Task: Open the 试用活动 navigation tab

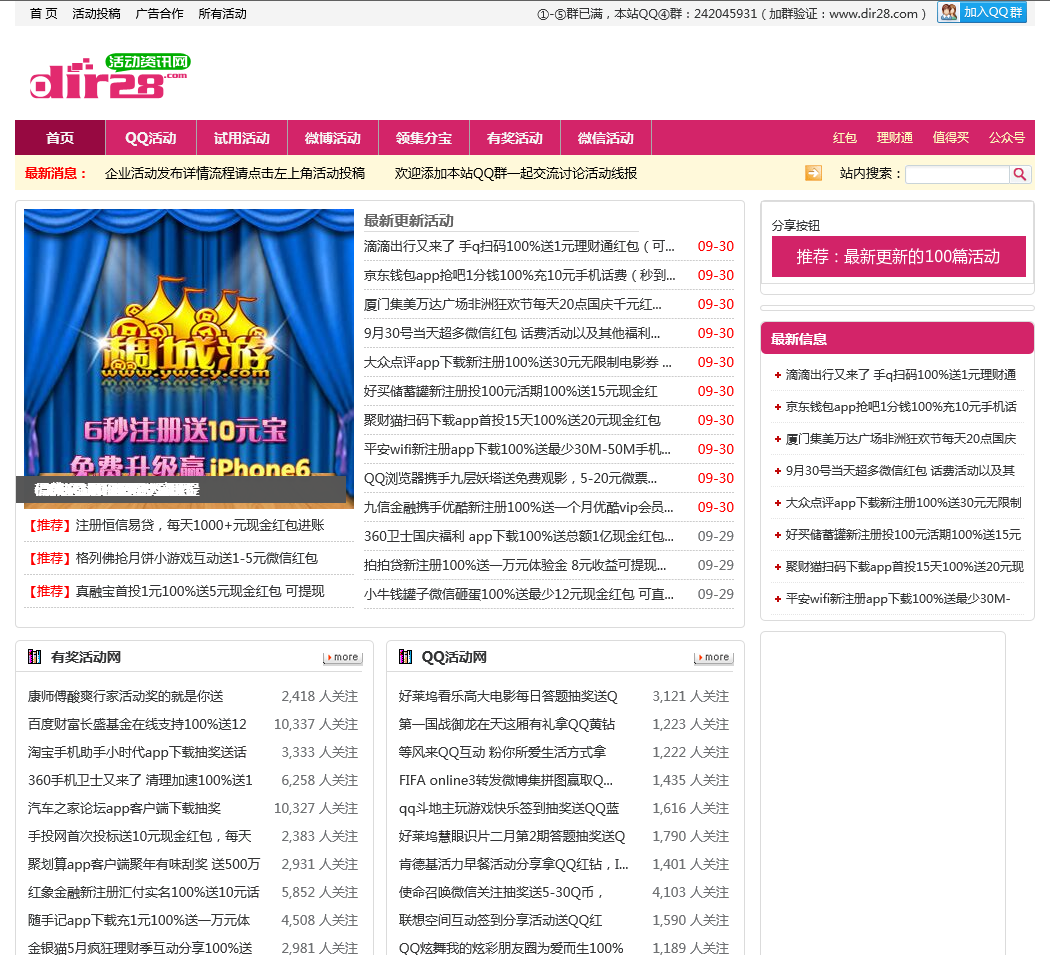Action: (242, 138)
